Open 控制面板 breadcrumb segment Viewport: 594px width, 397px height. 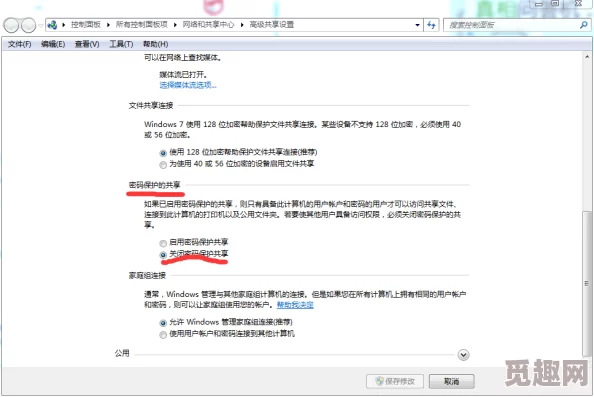(x=86, y=25)
